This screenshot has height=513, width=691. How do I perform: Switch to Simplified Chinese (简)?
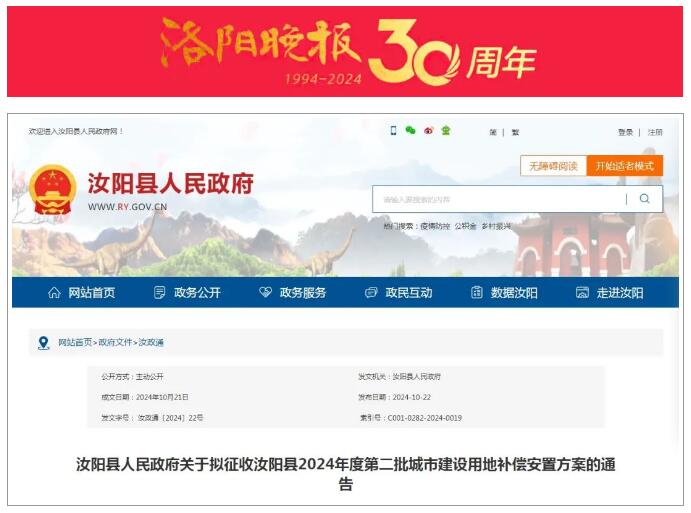tap(493, 132)
